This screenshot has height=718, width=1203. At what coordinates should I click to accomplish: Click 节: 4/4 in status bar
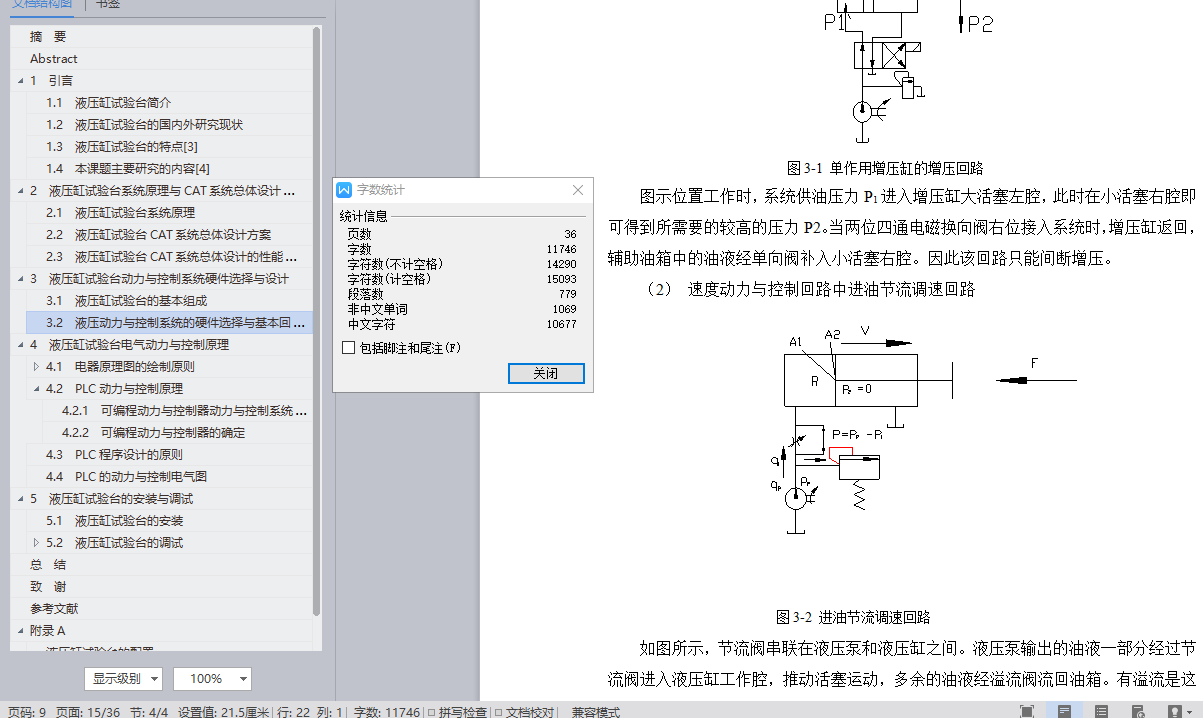coord(150,712)
